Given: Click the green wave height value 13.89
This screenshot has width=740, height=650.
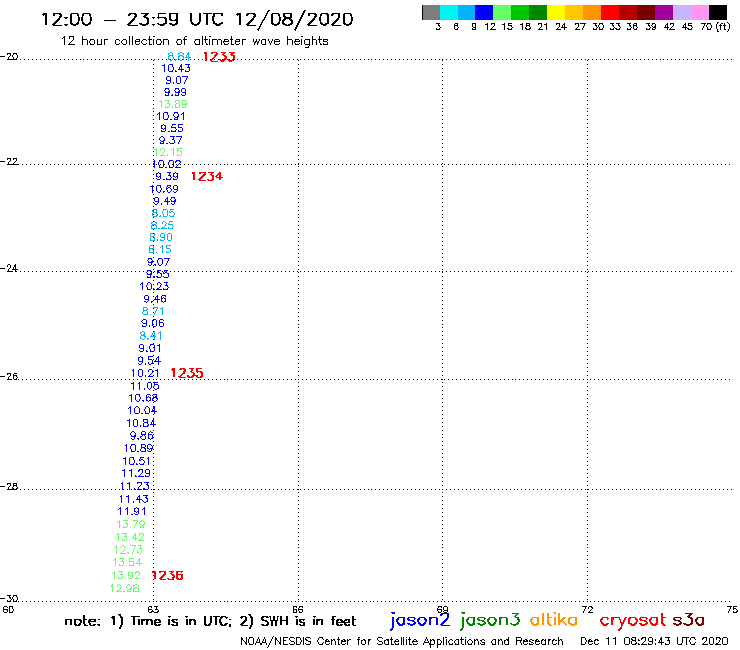Looking at the screenshot, I should point(173,104).
